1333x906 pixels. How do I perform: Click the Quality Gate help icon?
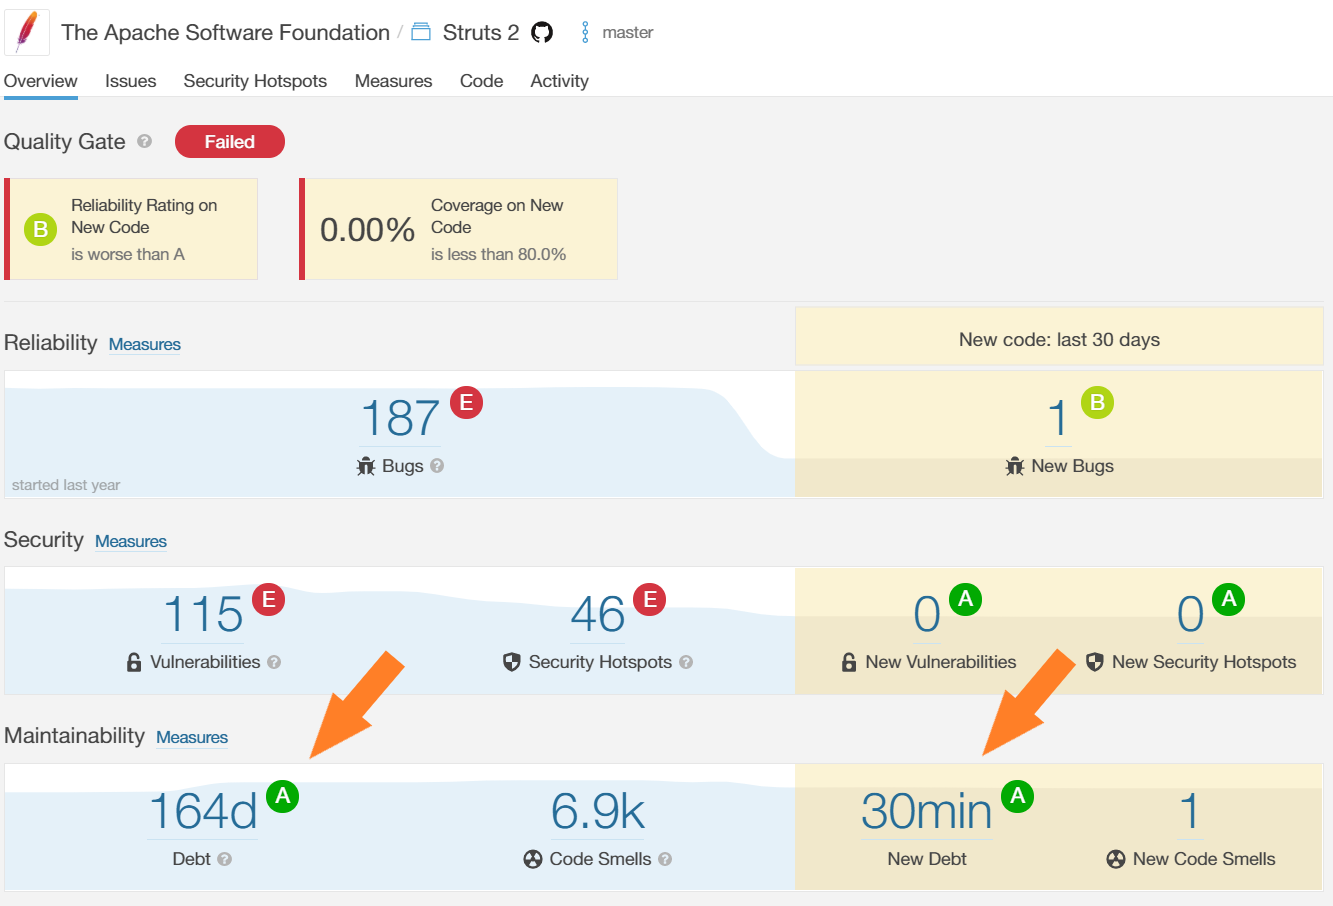click(145, 141)
